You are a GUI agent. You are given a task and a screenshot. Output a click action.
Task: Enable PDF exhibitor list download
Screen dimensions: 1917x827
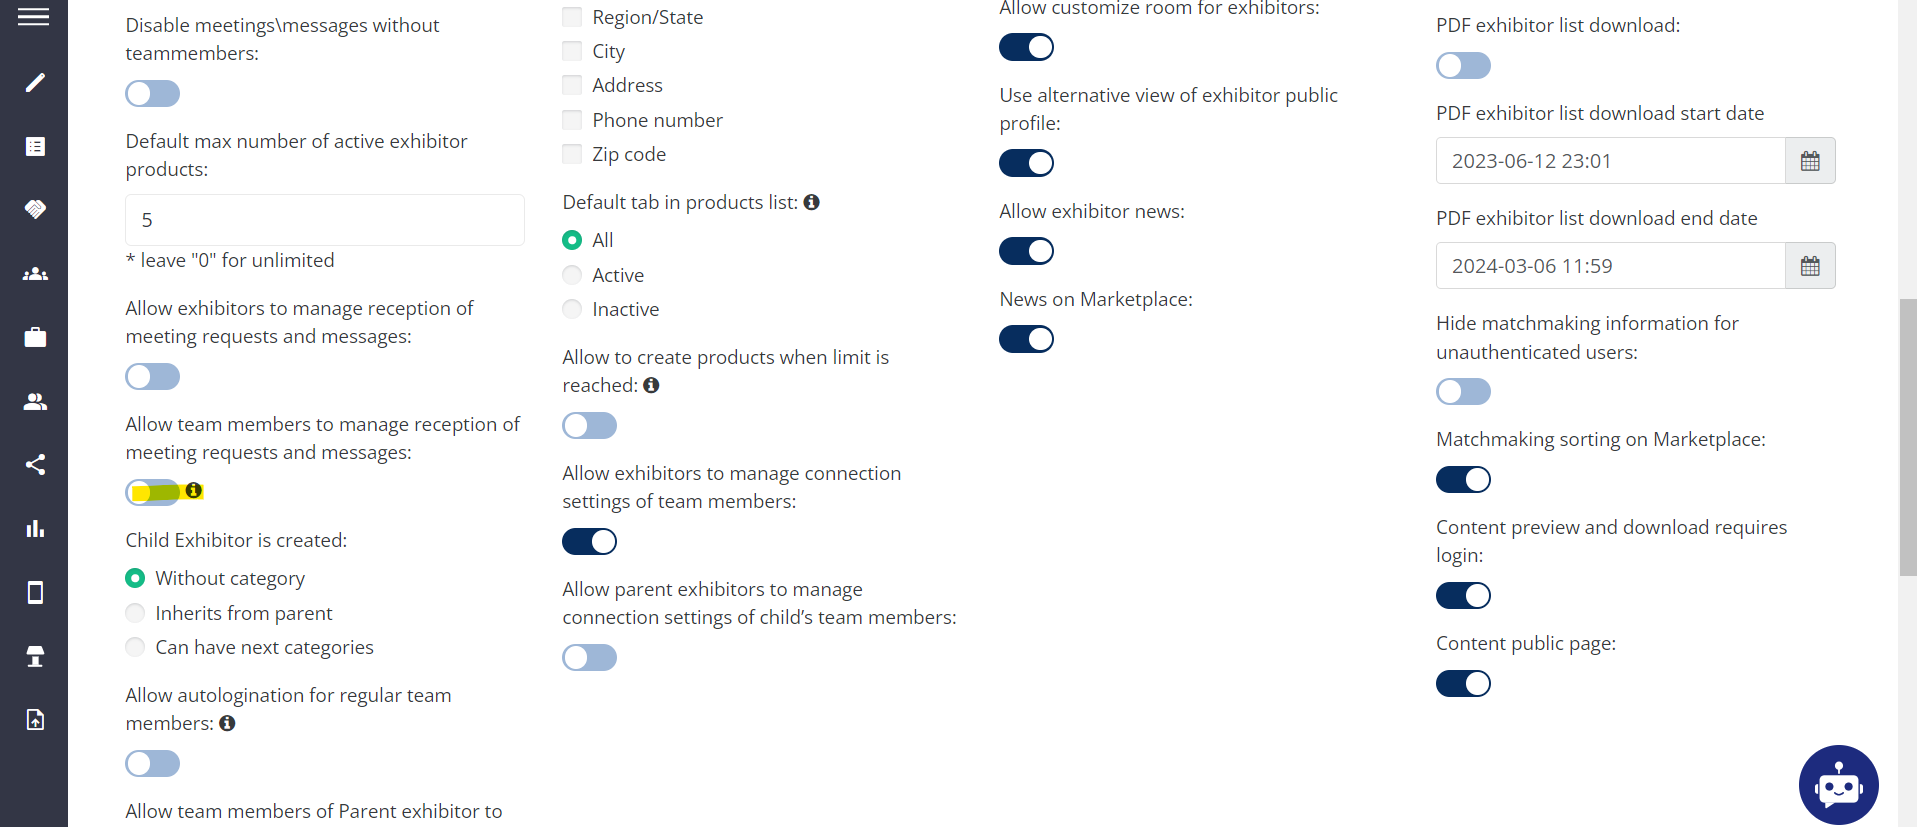(x=1463, y=66)
